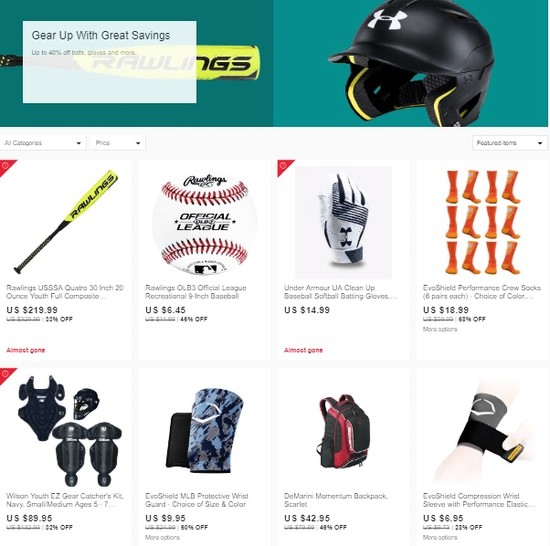Open Rawlings OLB3 Official League Baseball title

(x=196, y=292)
